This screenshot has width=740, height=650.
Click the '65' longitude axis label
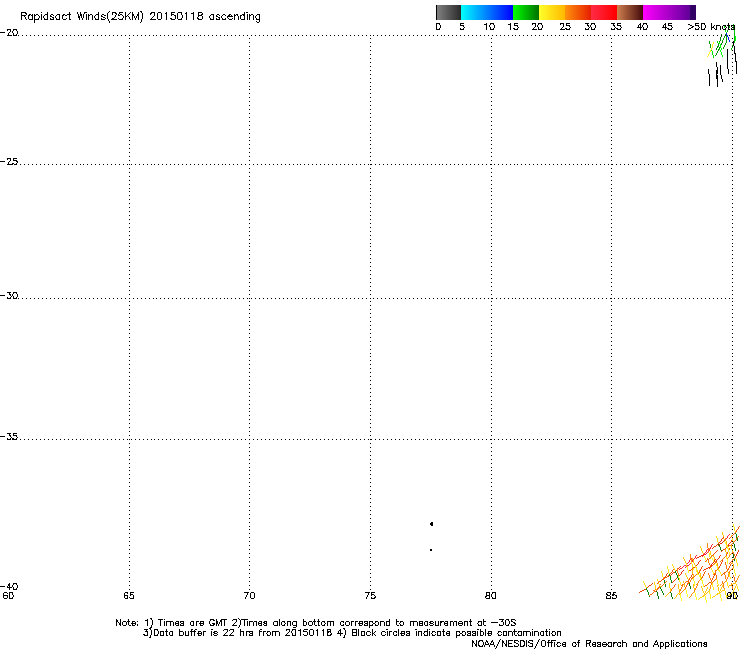tap(129, 596)
